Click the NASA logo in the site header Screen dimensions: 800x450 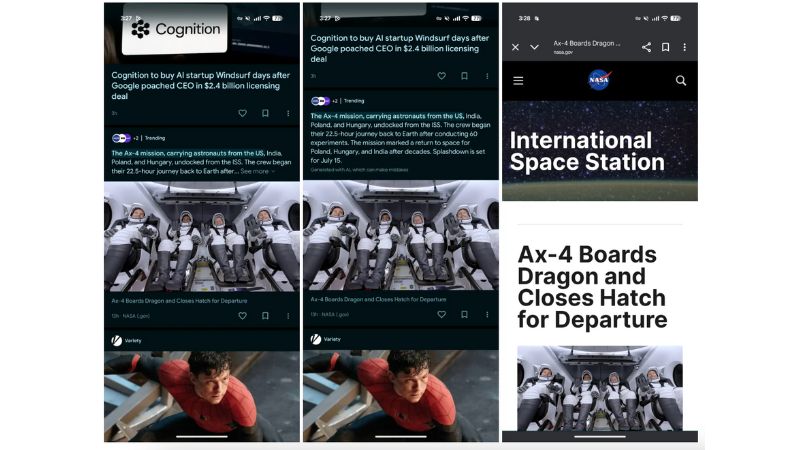599,81
